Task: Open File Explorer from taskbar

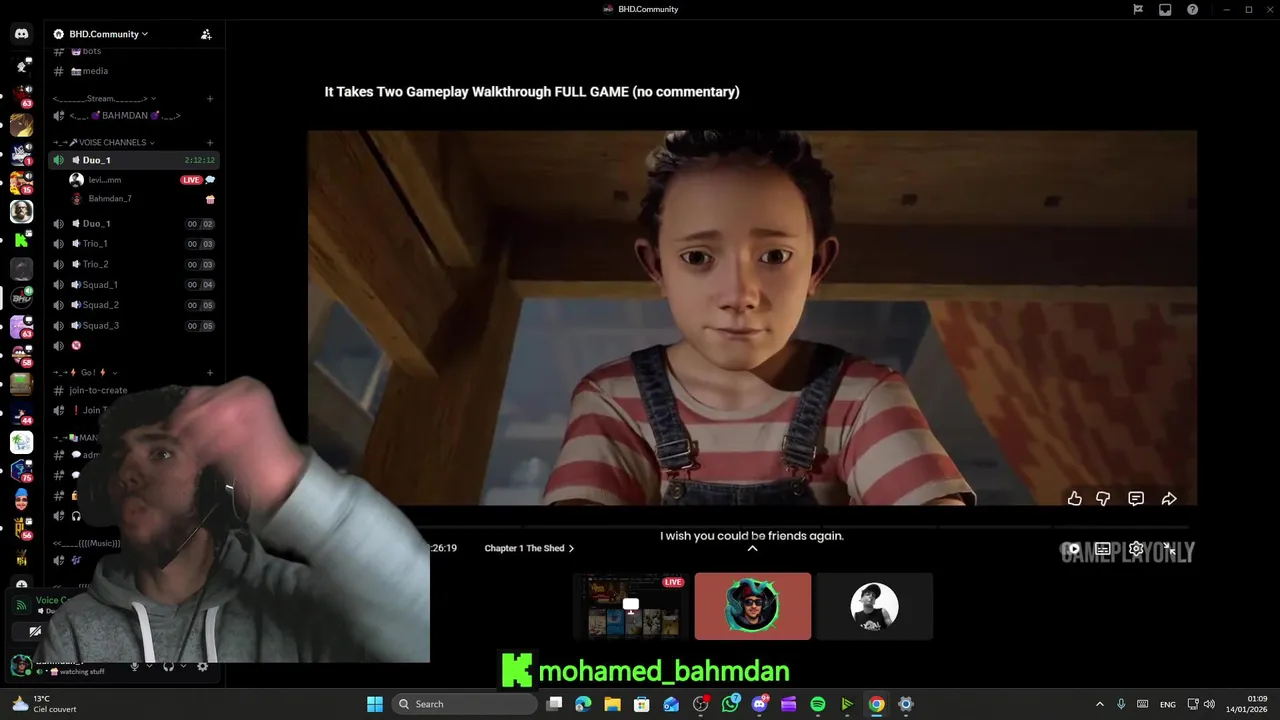Action: pos(612,704)
